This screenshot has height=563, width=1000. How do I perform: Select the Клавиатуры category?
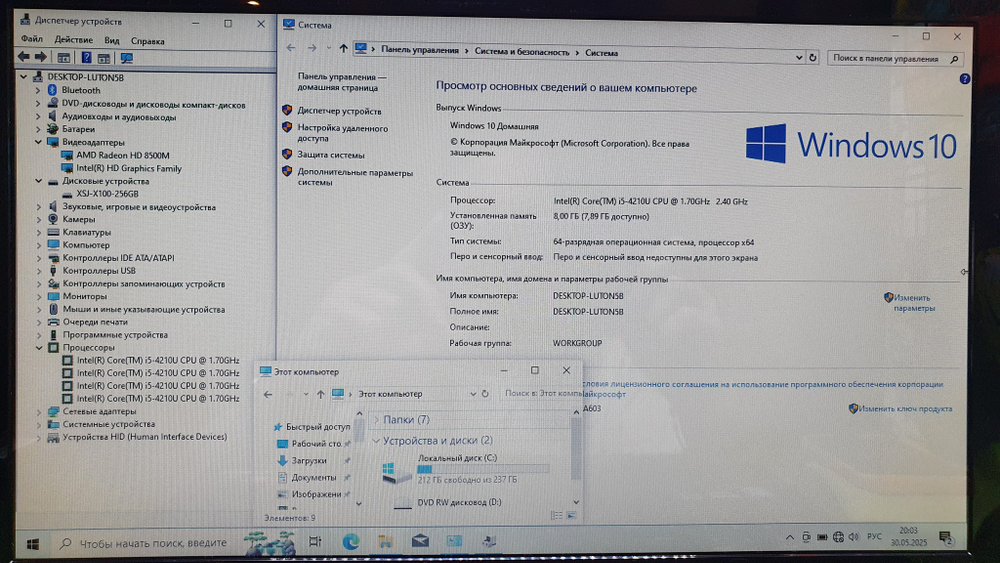pyautogui.click(x=87, y=232)
